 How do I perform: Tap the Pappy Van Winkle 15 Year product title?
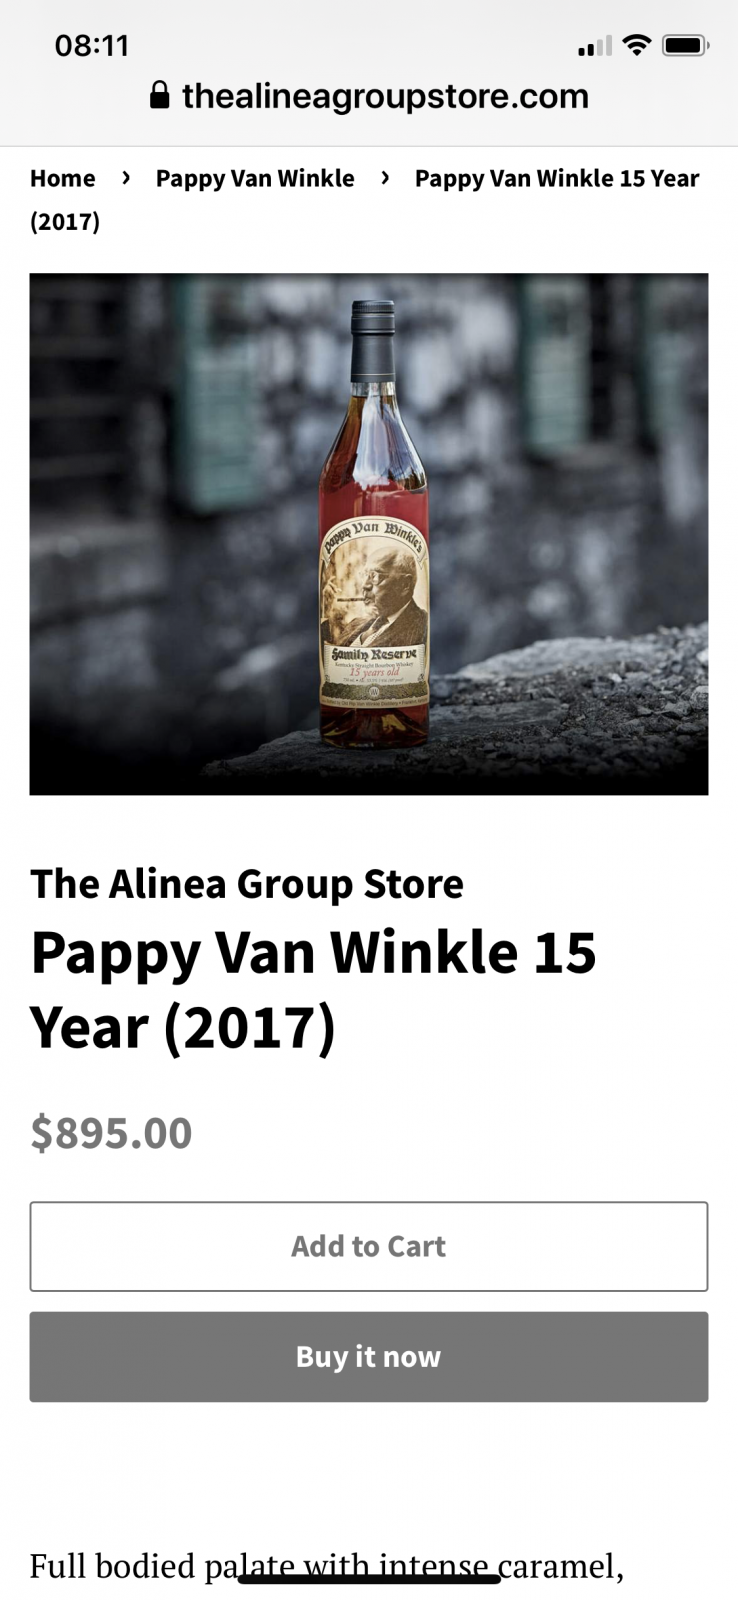tap(314, 990)
